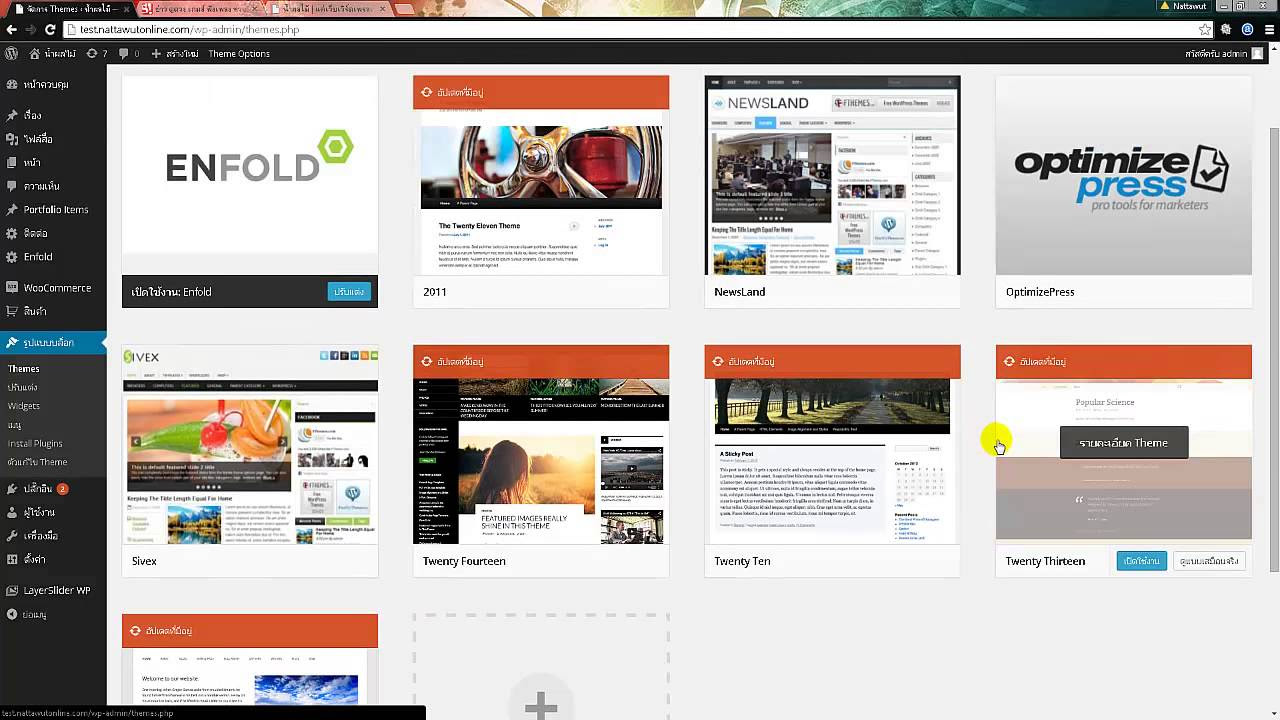The image size is (1280, 720).
Task: Click the update notice on Twenty Fourteen
Action: [541, 361]
